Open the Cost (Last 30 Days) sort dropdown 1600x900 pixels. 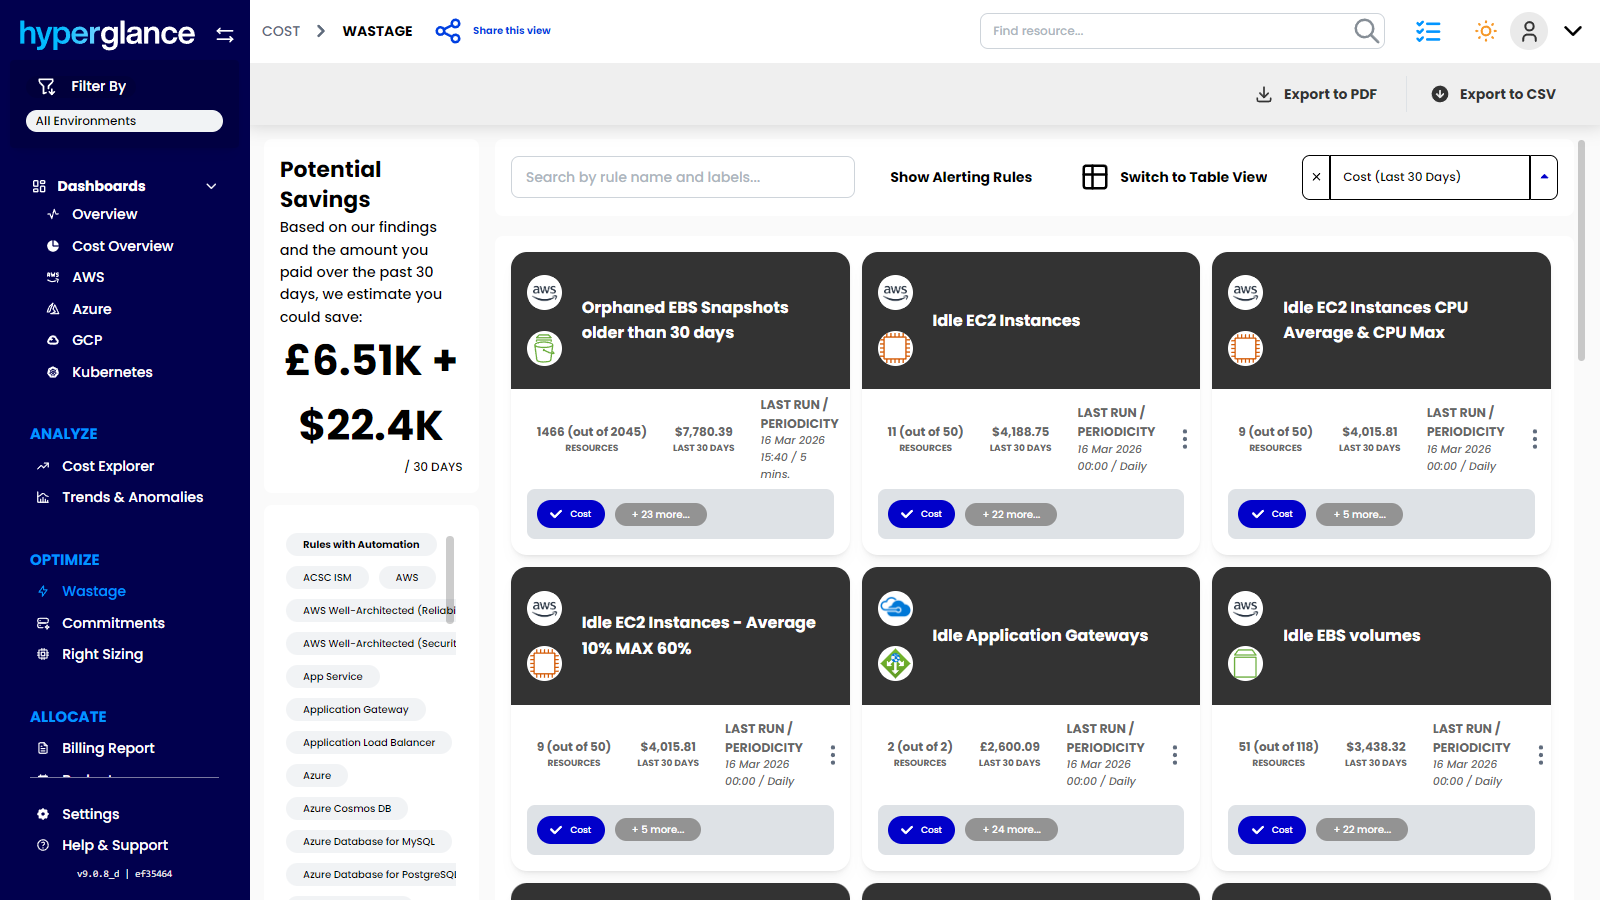[1544, 177]
